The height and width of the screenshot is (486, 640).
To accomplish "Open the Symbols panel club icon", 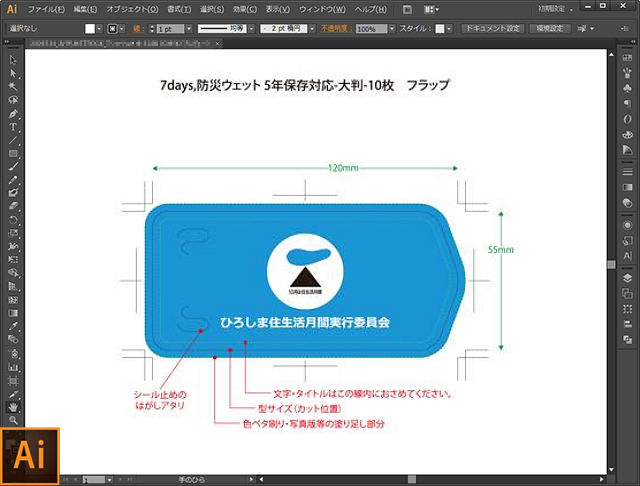I will tap(627, 88).
